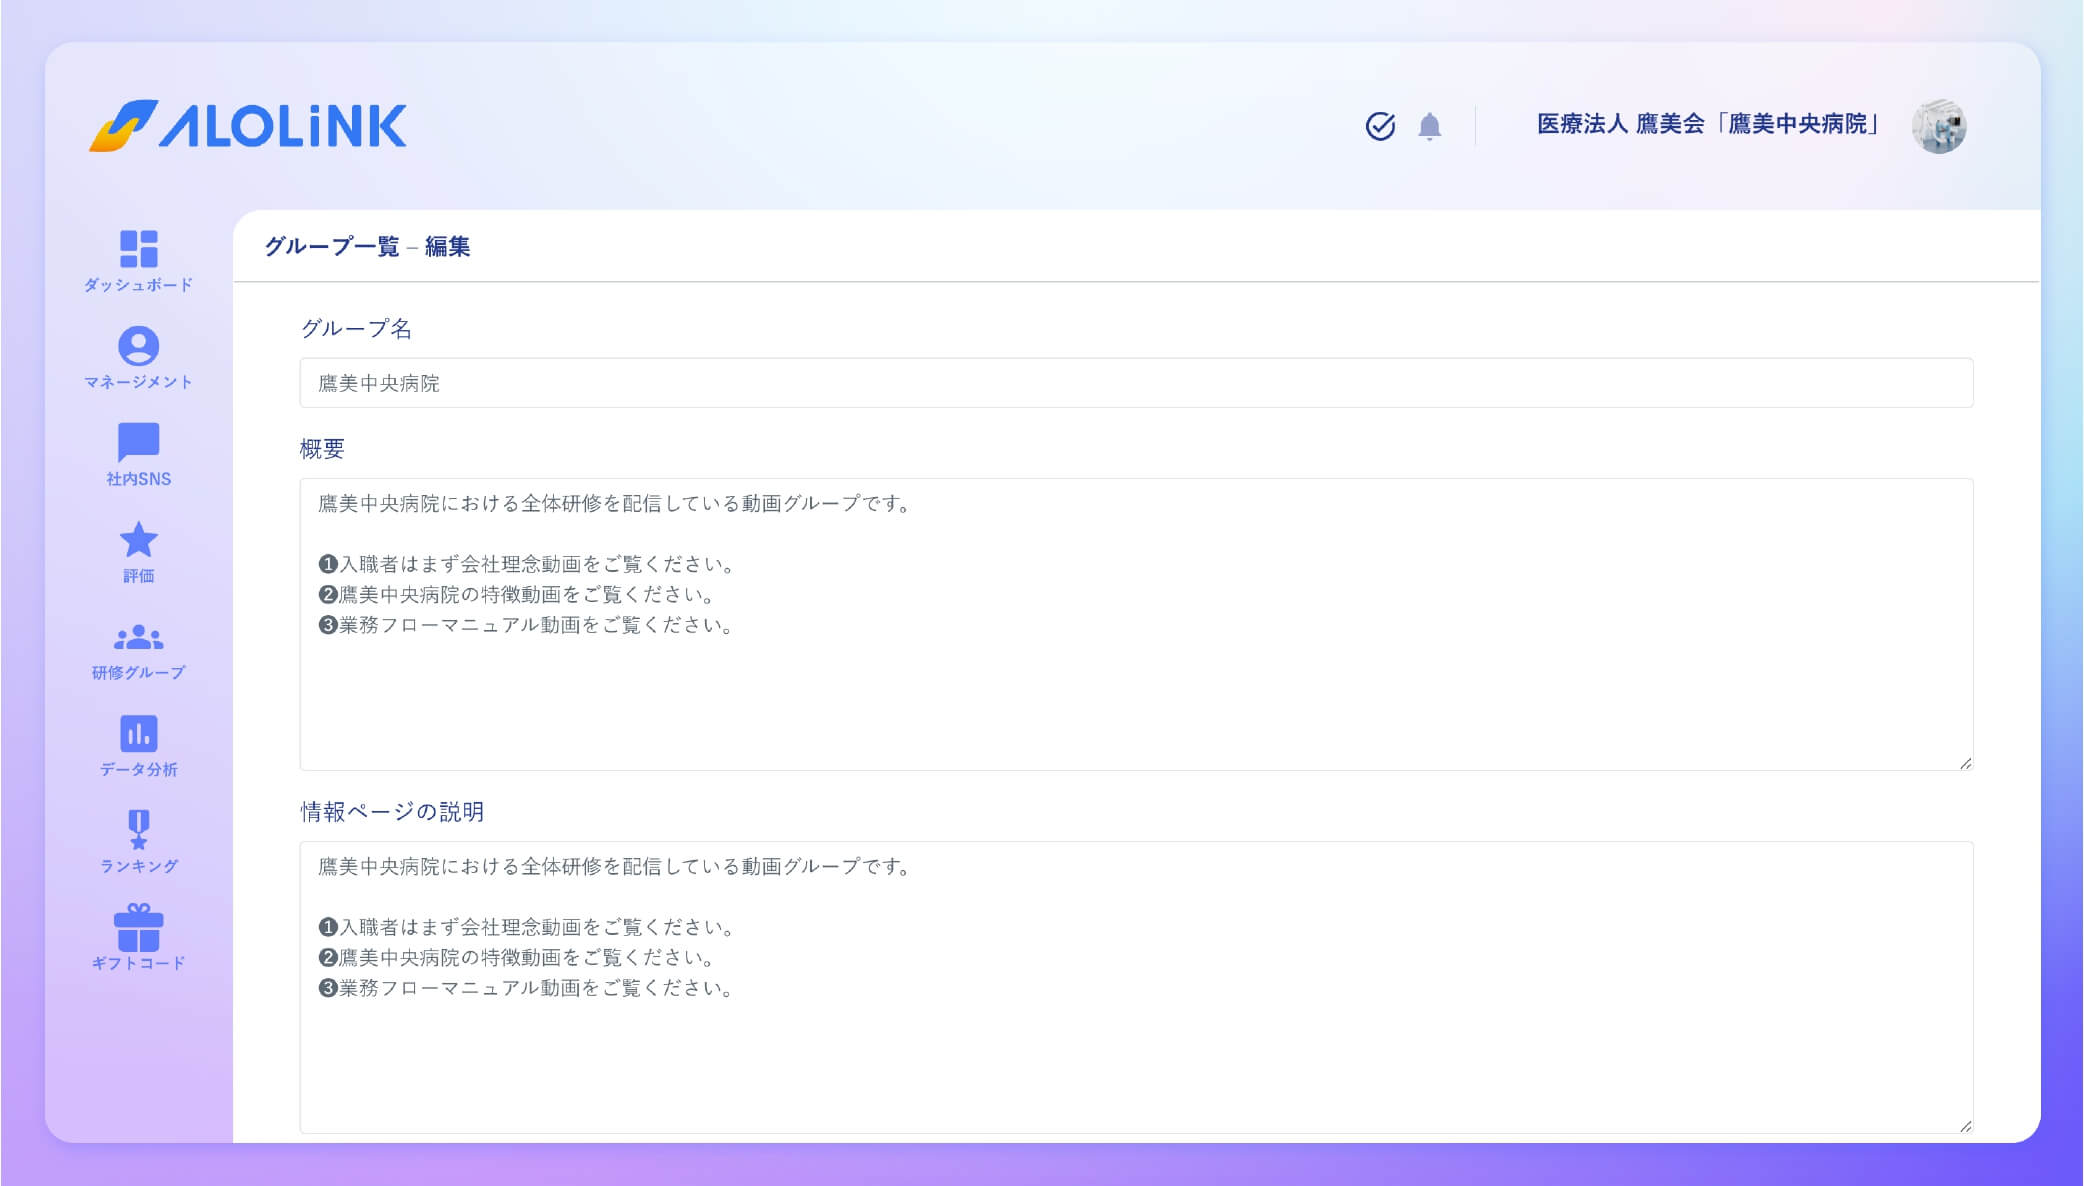Open the 社内SNS chat icon
The width and height of the screenshot is (2084, 1186).
tap(140, 452)
